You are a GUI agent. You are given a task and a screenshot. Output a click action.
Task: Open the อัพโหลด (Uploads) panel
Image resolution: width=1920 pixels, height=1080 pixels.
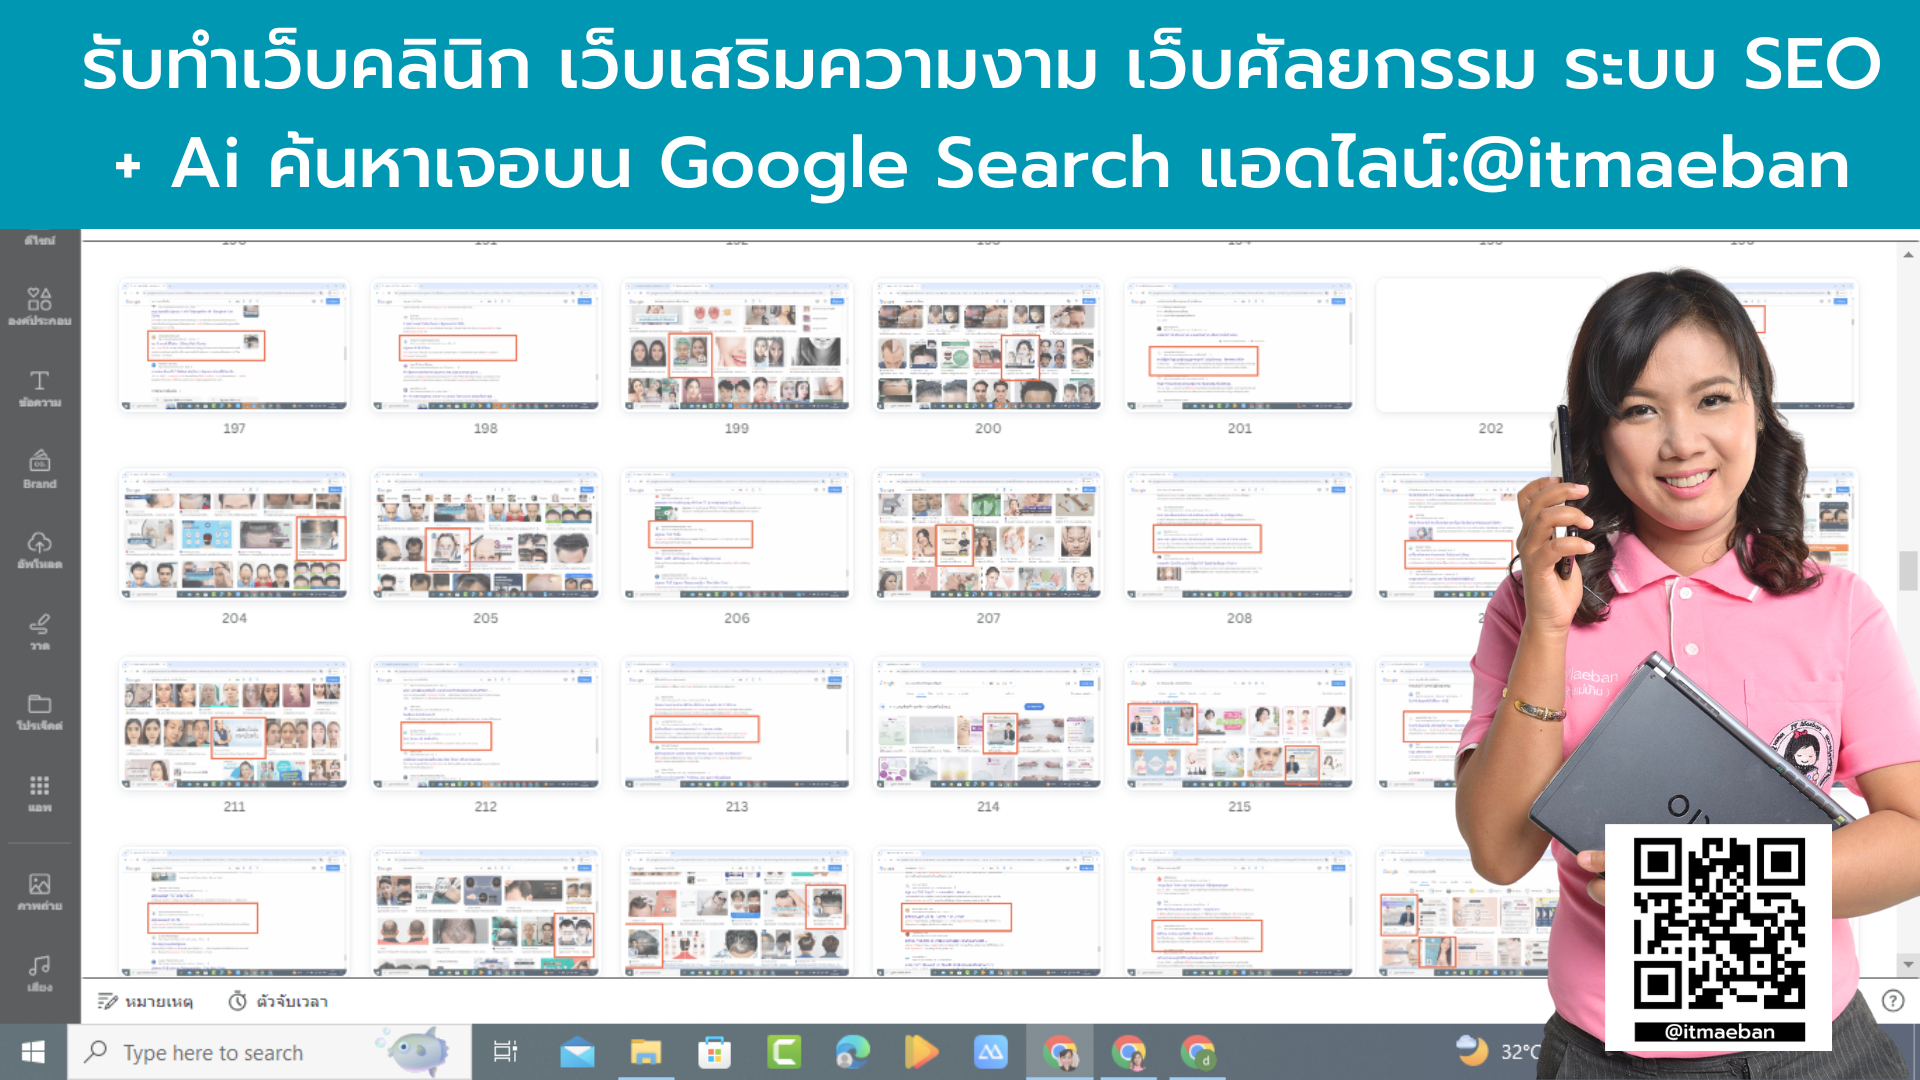(x=39, y=548)
